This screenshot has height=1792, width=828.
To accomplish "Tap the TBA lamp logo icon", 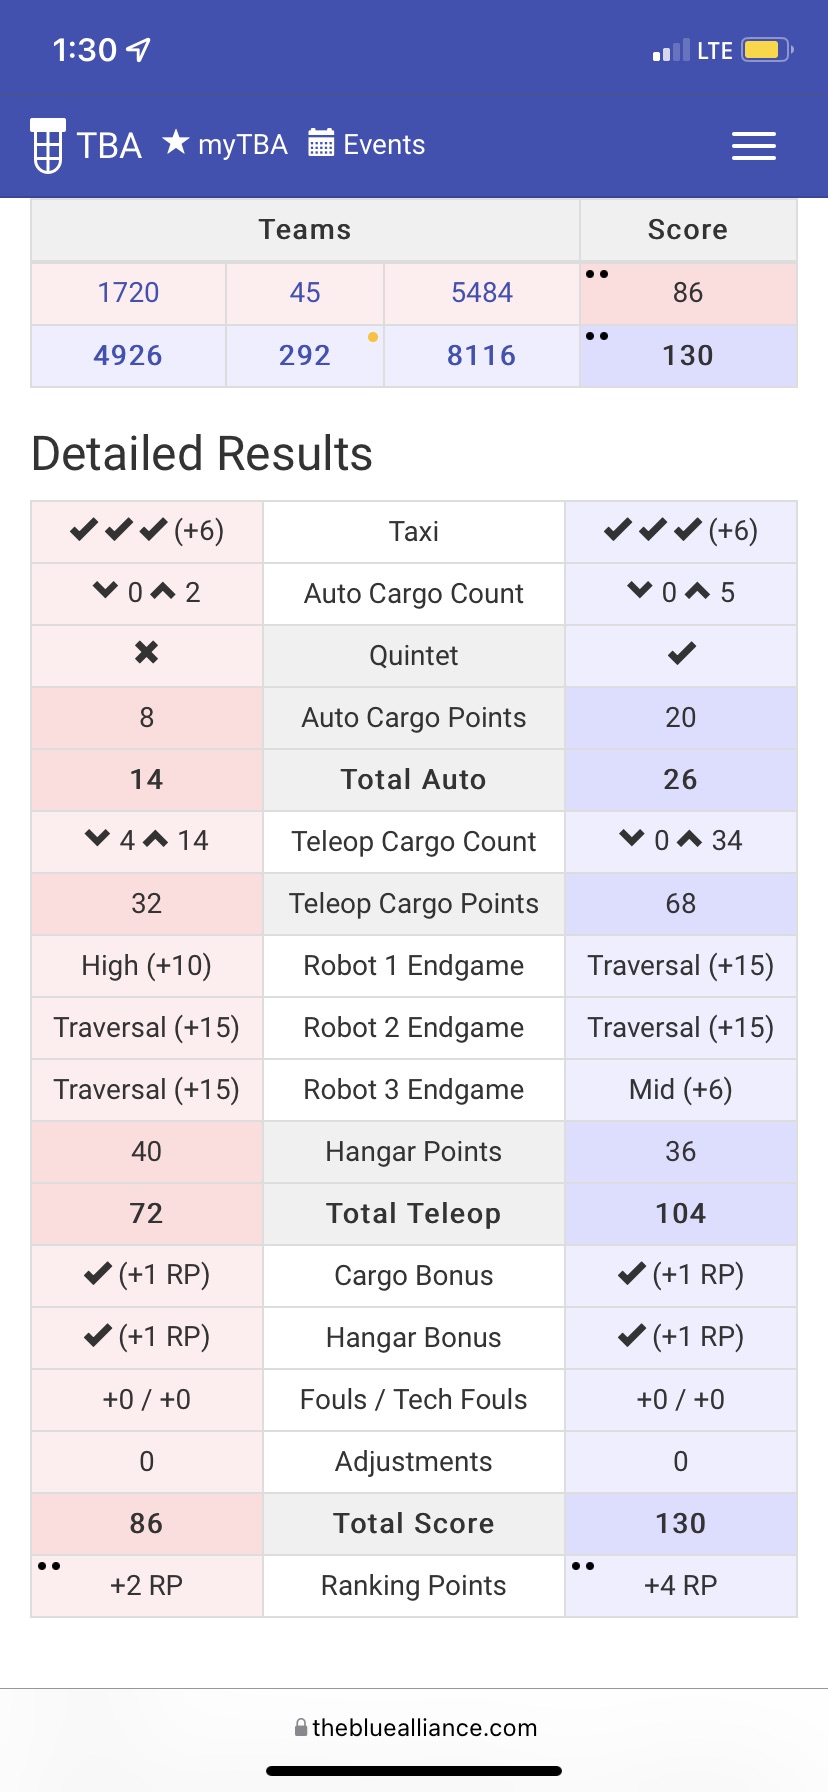I will (47, 146).
